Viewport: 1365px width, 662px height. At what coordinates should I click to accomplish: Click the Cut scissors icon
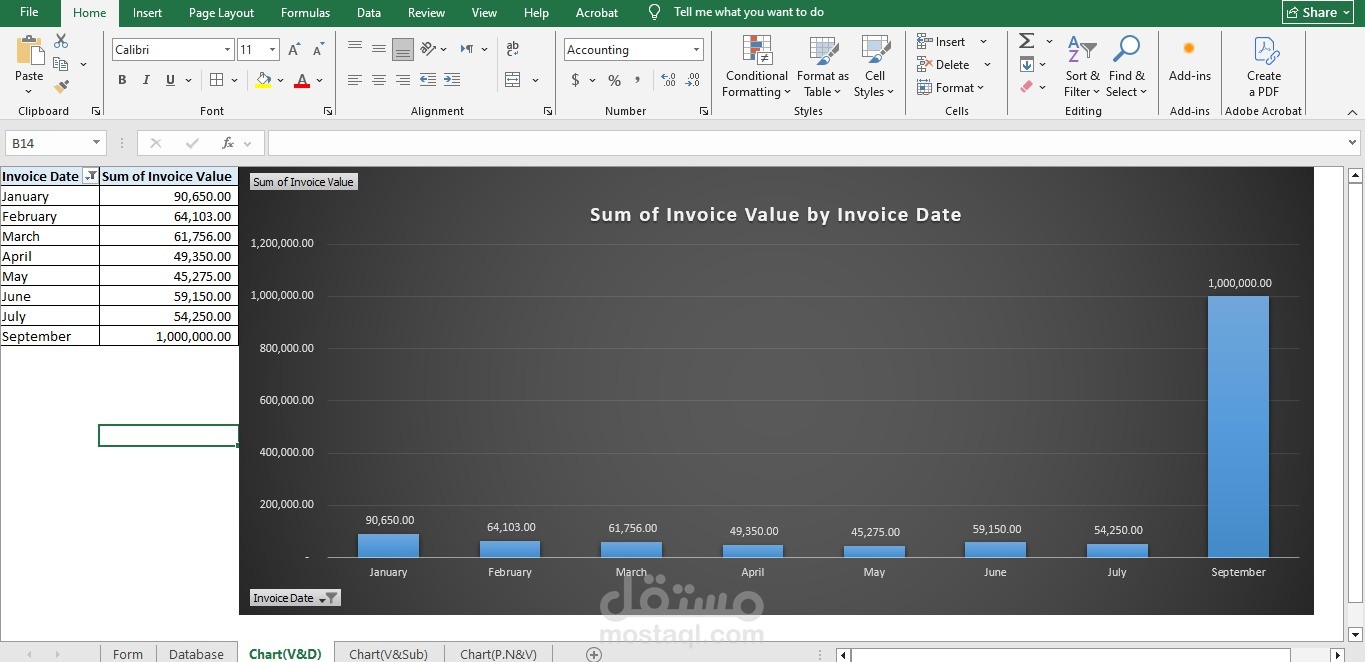(x=61, y=41)
